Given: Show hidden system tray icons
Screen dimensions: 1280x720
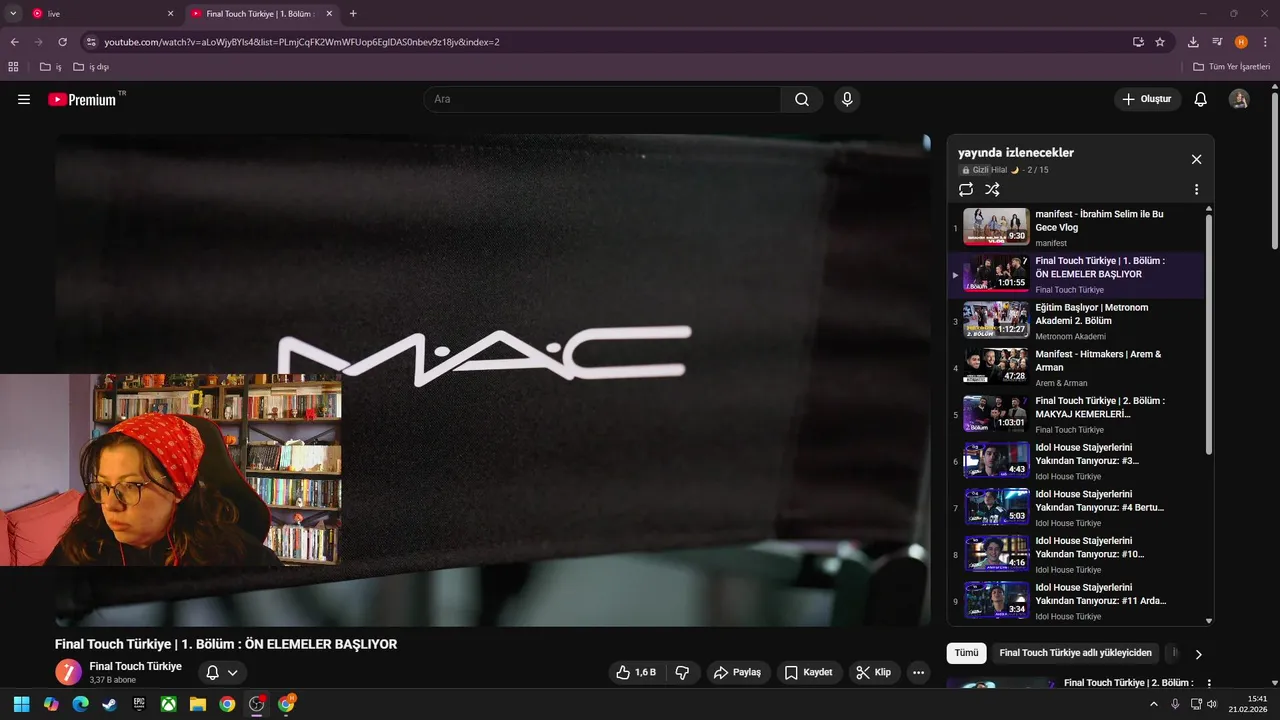Looking at the screenshot, I should 1155,704.
